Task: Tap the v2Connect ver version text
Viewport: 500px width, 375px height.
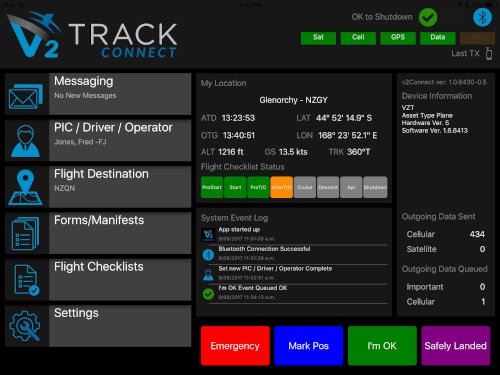Action: 444,82
